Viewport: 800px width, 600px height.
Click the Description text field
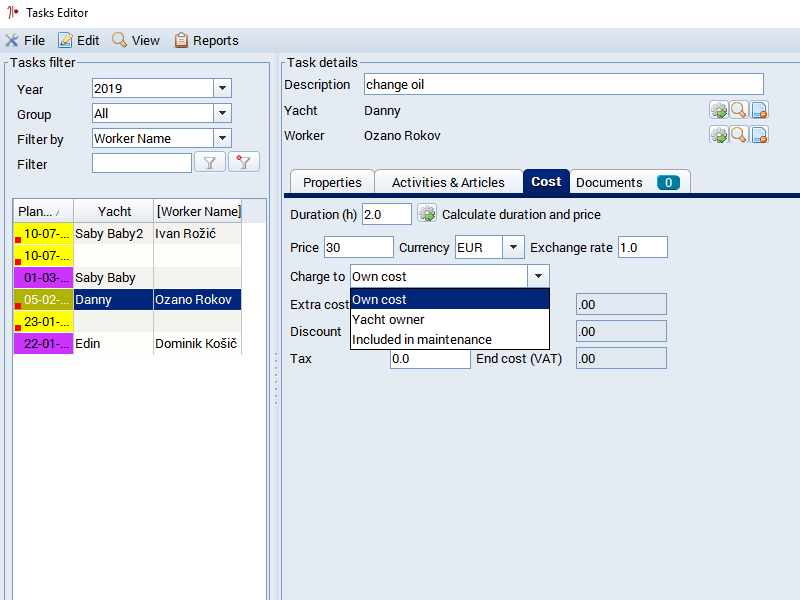tap(563, 85)
